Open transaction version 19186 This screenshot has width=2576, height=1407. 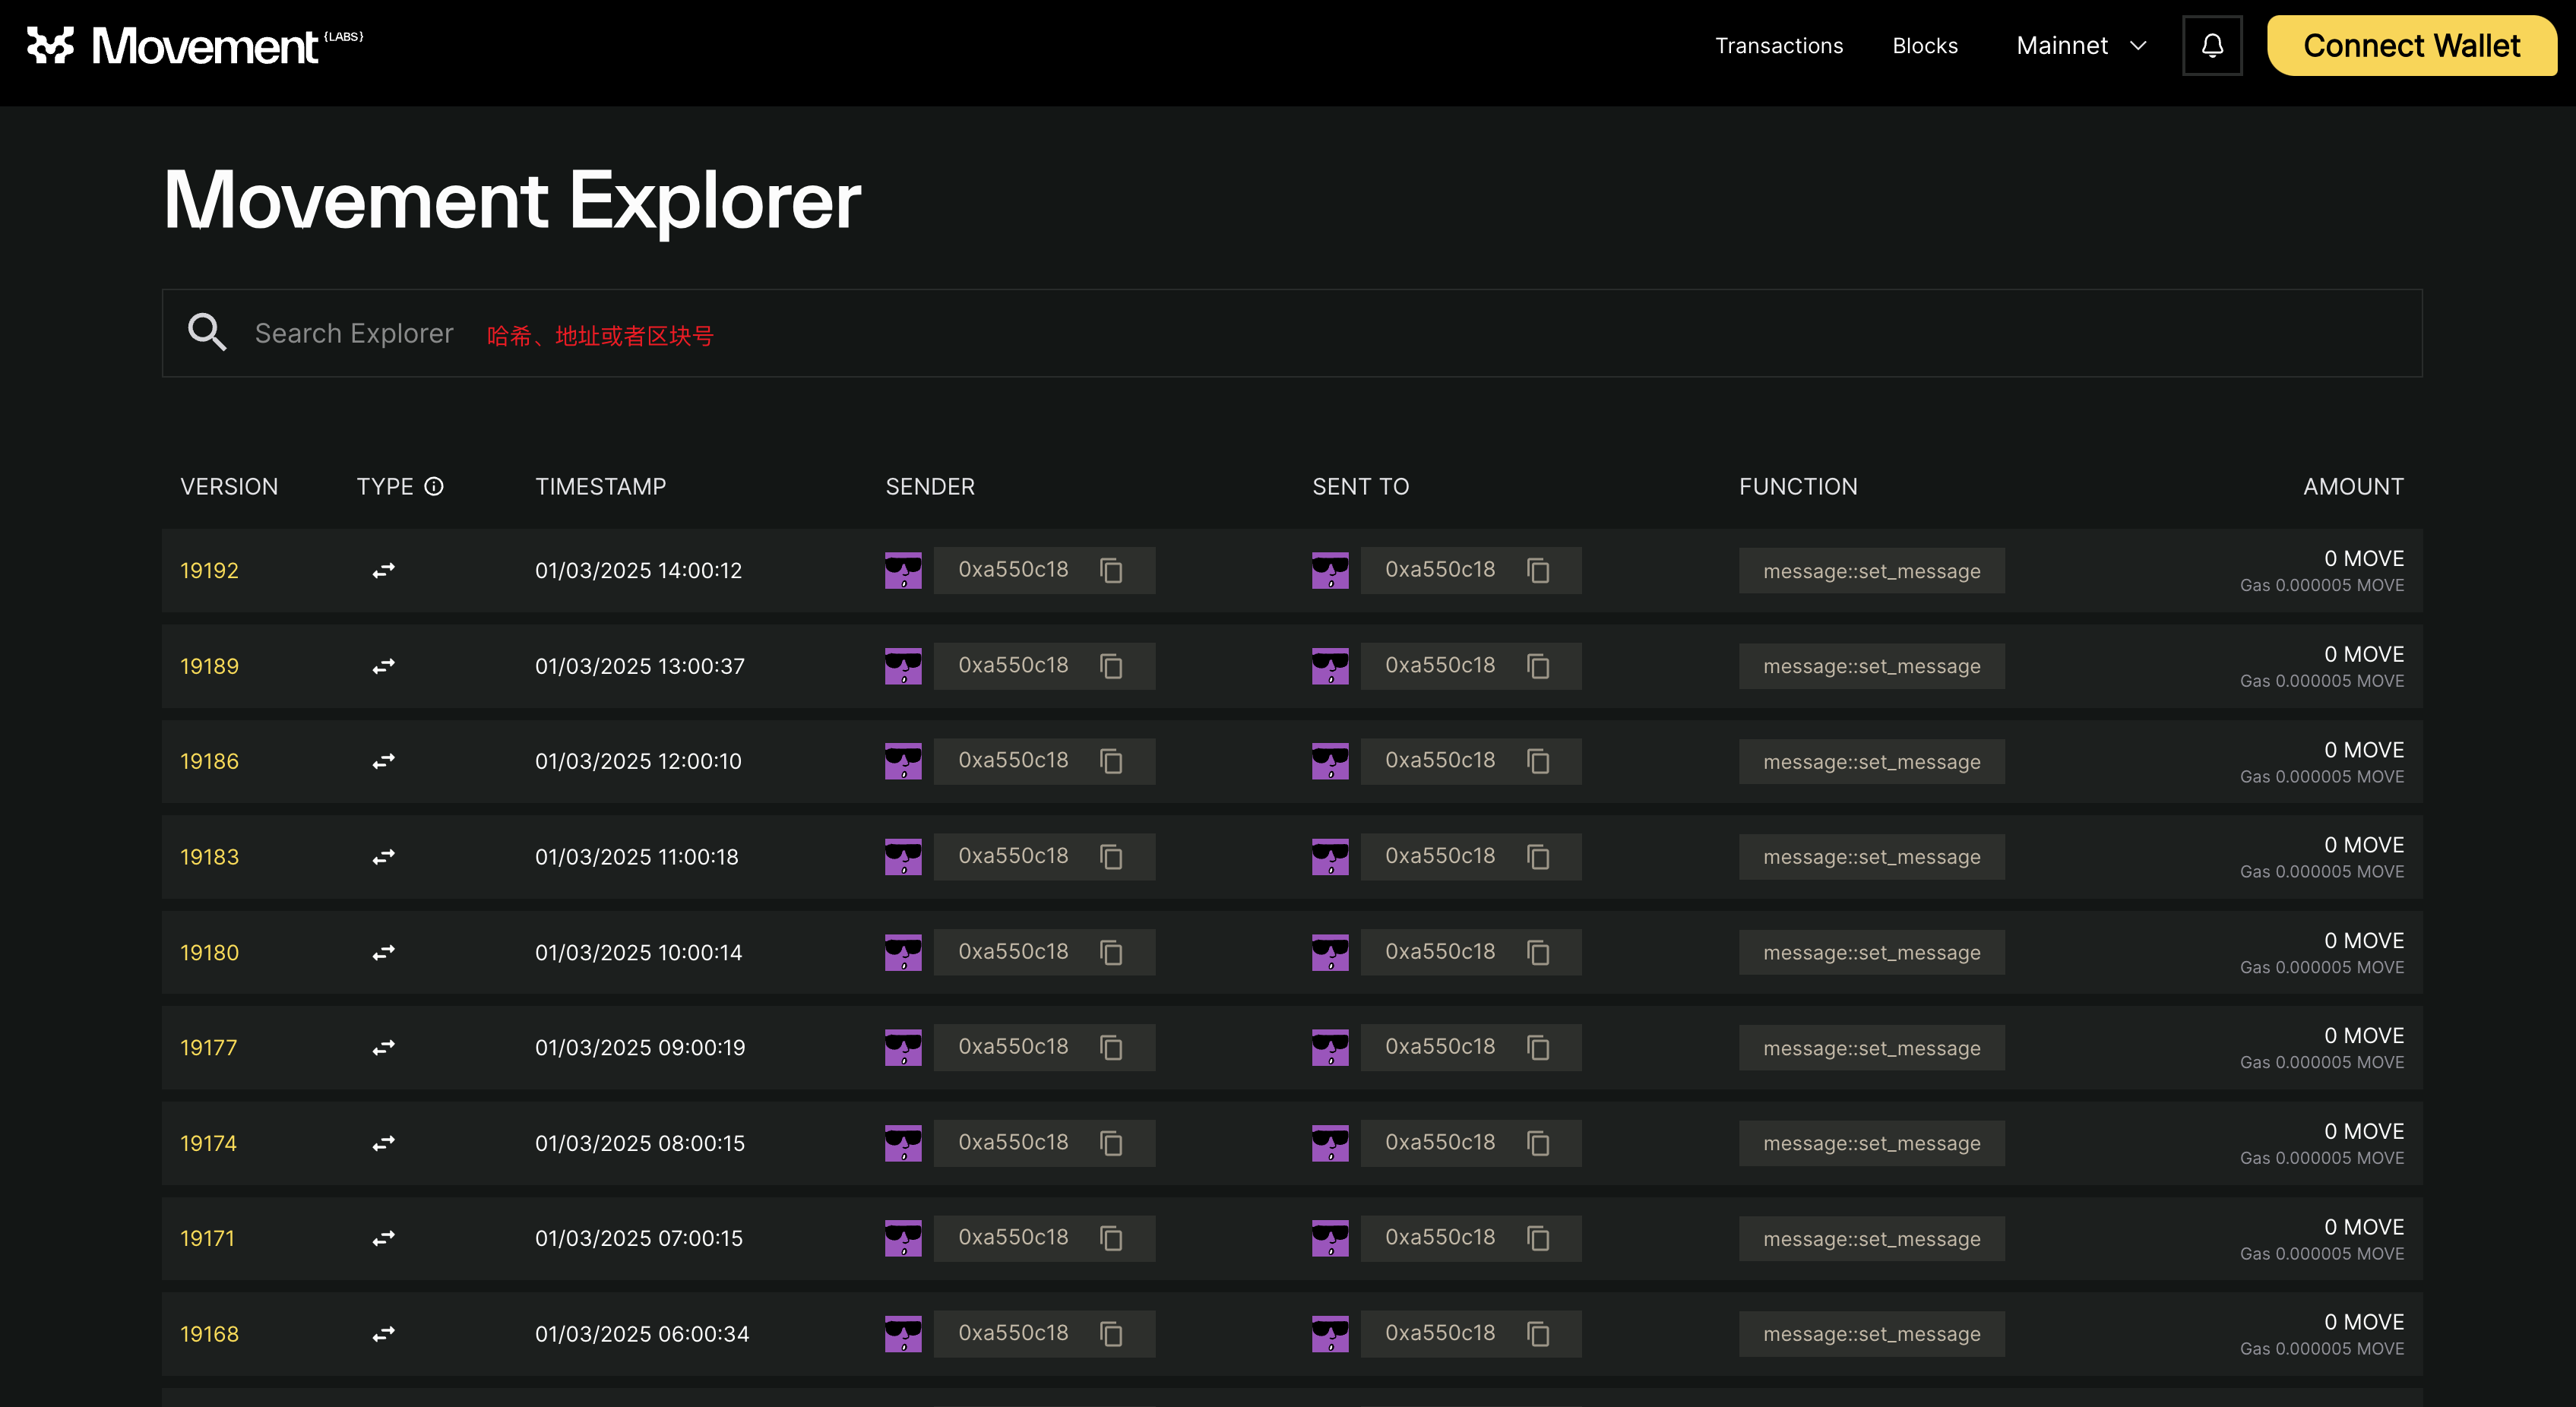coord(209,761)
